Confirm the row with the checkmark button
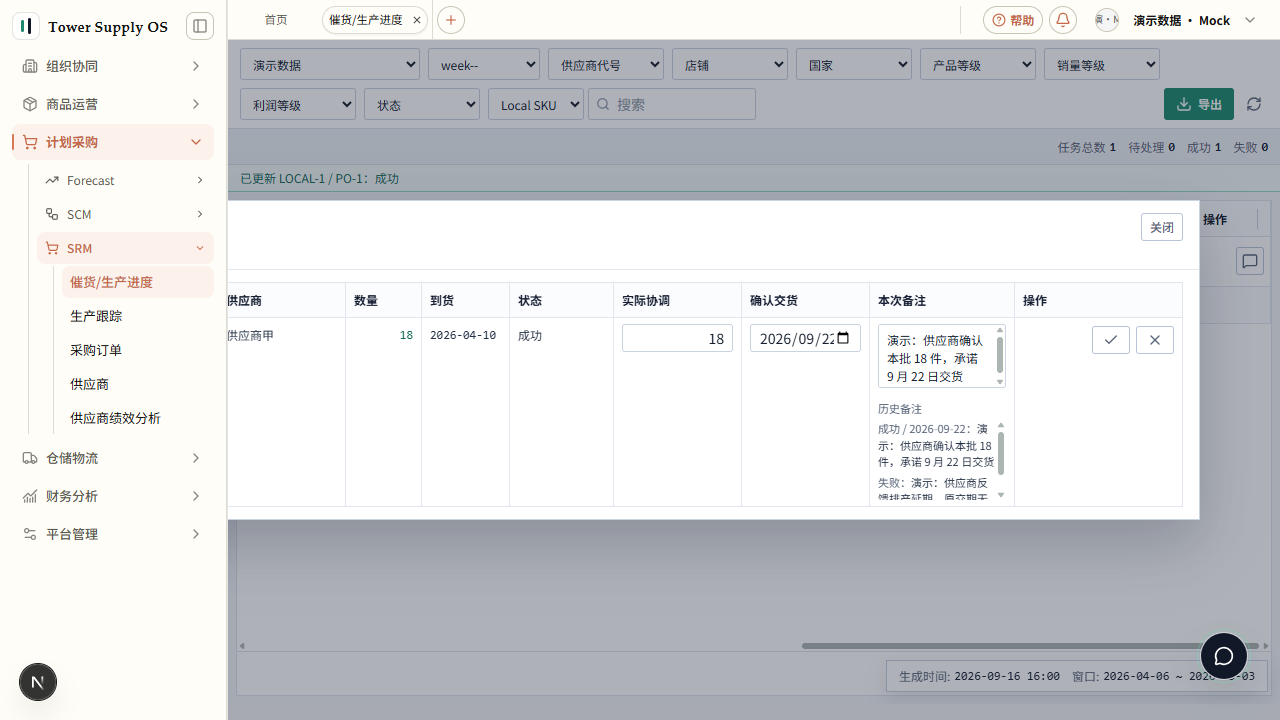Image resolution: width=1280 pixels, height=720 pixels. [1111, 340]
